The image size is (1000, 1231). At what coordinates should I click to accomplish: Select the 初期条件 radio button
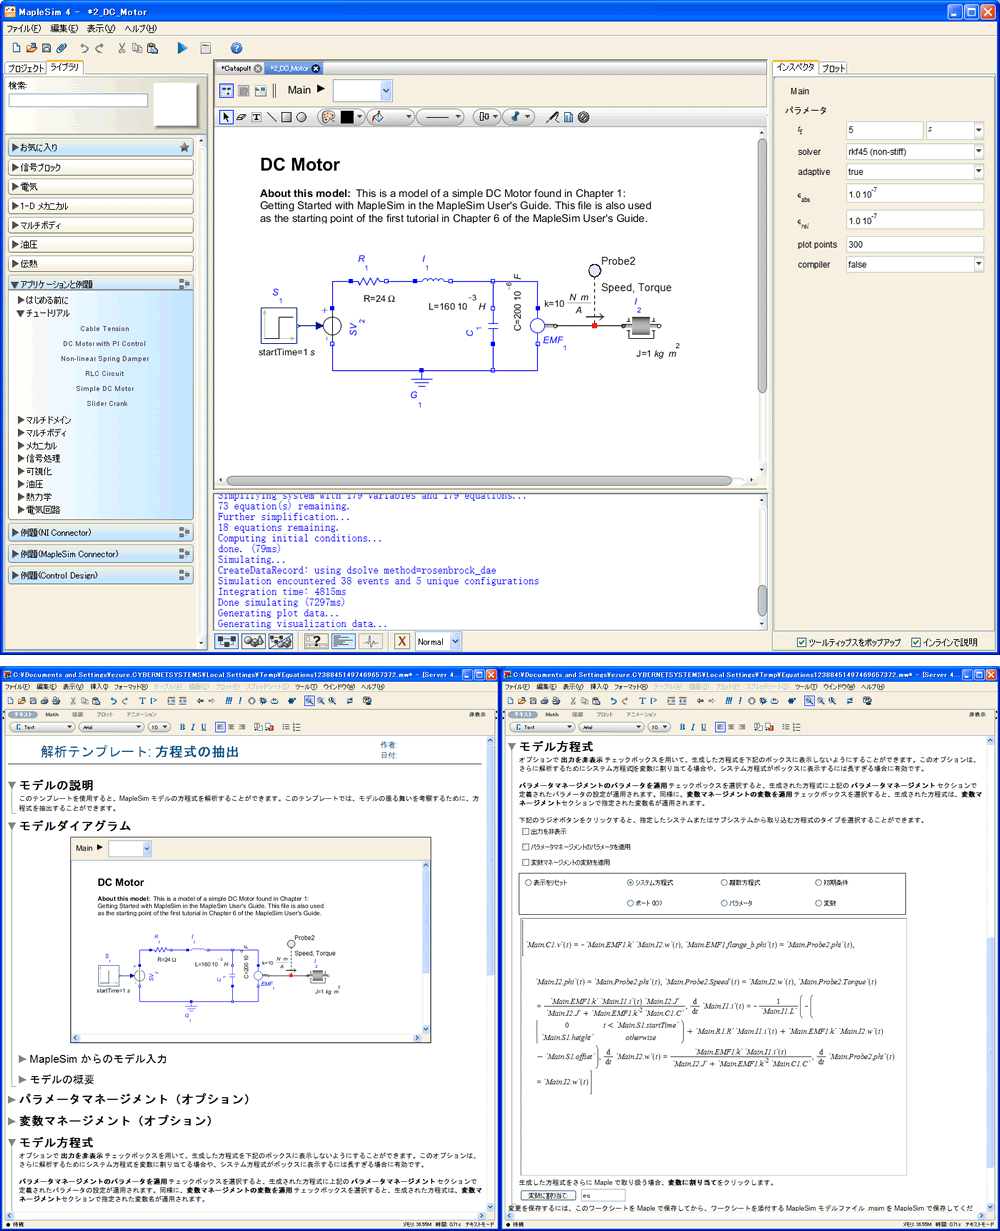[816, 883]
